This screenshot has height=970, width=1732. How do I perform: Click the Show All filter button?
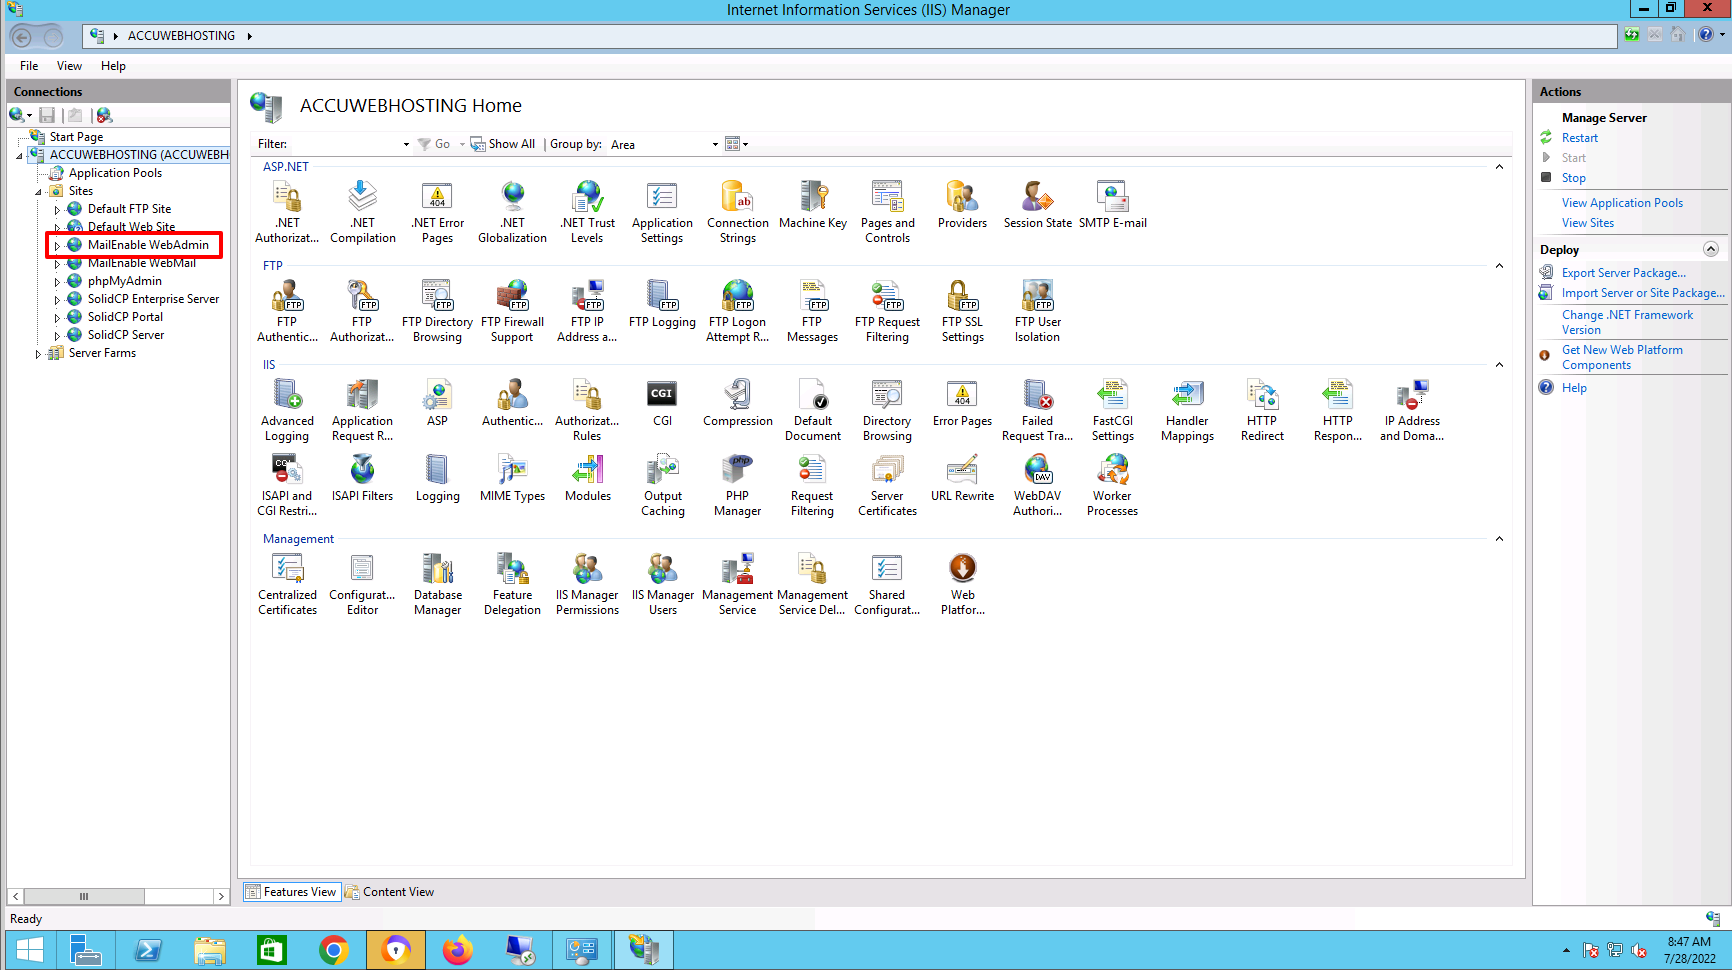click(x=503, y=145)
